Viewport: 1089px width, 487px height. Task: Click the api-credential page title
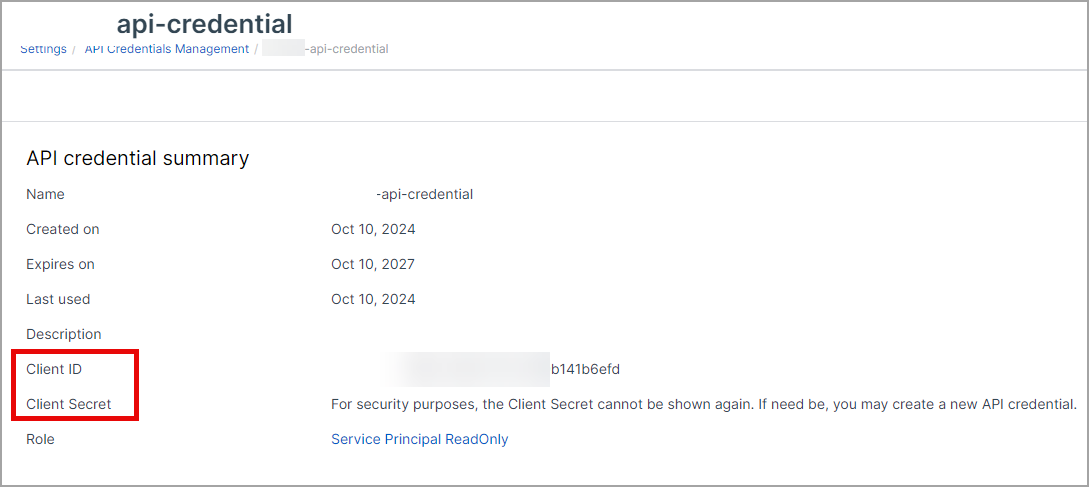tap(204, 23)
